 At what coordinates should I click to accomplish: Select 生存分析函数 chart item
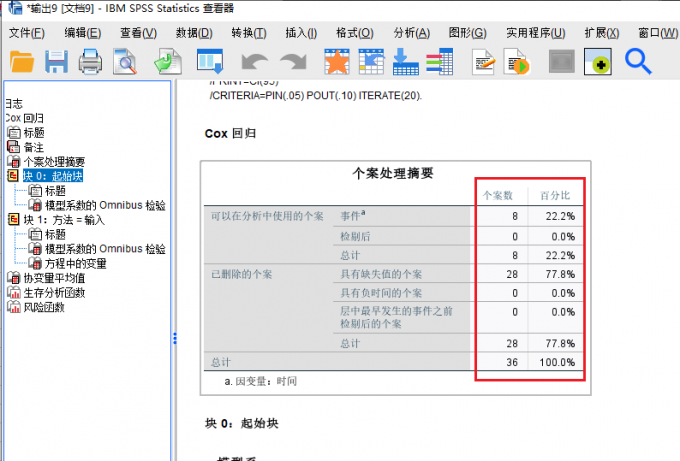point(54,293)
